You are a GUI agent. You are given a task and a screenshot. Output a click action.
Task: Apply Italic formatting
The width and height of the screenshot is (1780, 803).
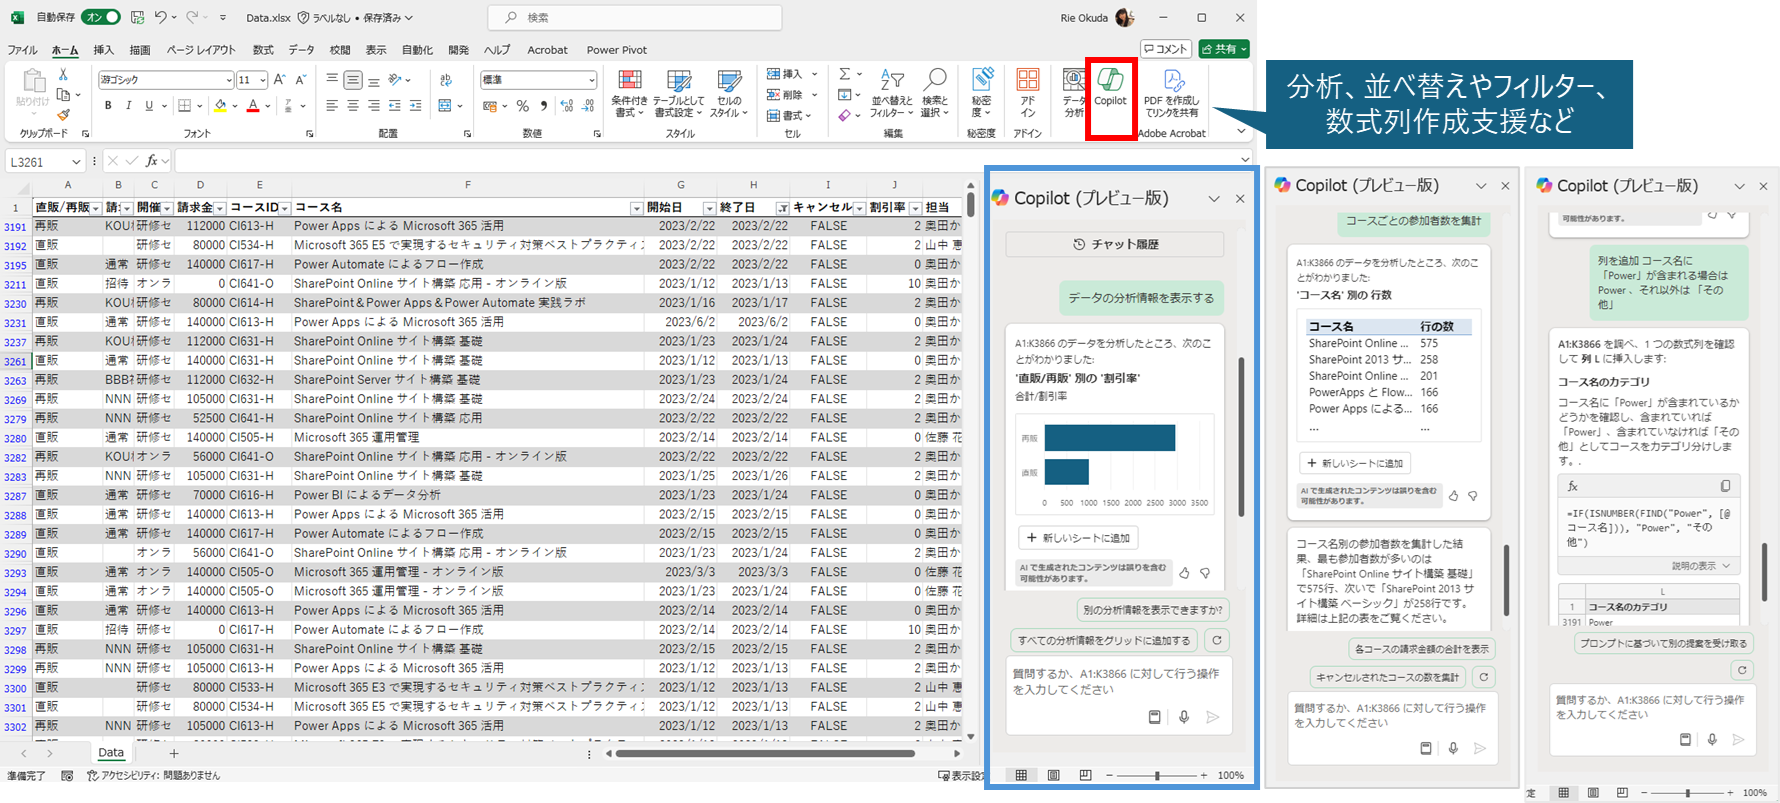[x=128, y=105]
